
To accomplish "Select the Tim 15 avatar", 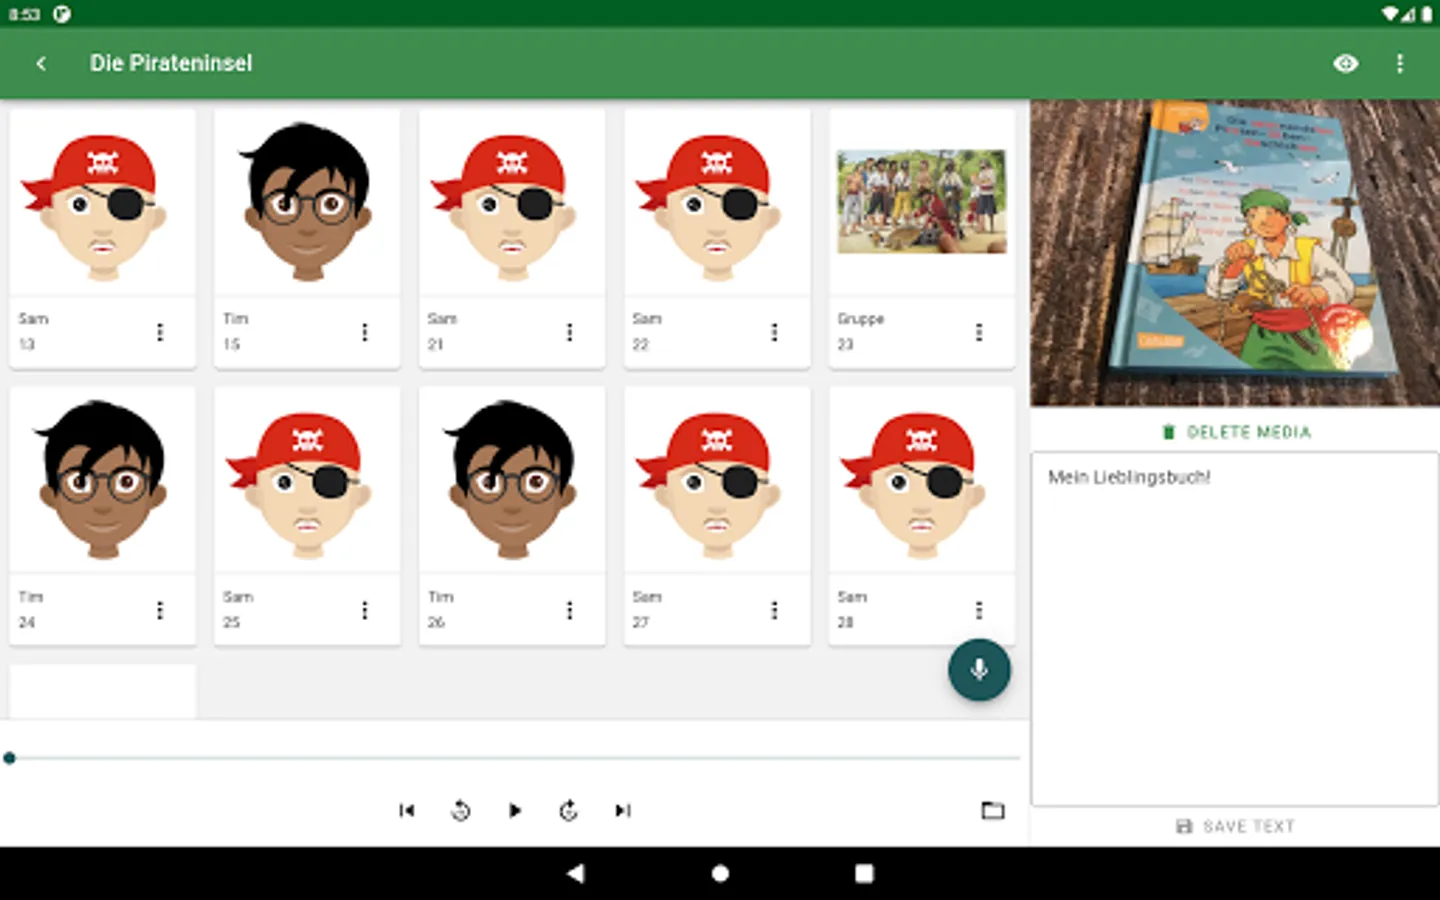I will tap(307, 203).
